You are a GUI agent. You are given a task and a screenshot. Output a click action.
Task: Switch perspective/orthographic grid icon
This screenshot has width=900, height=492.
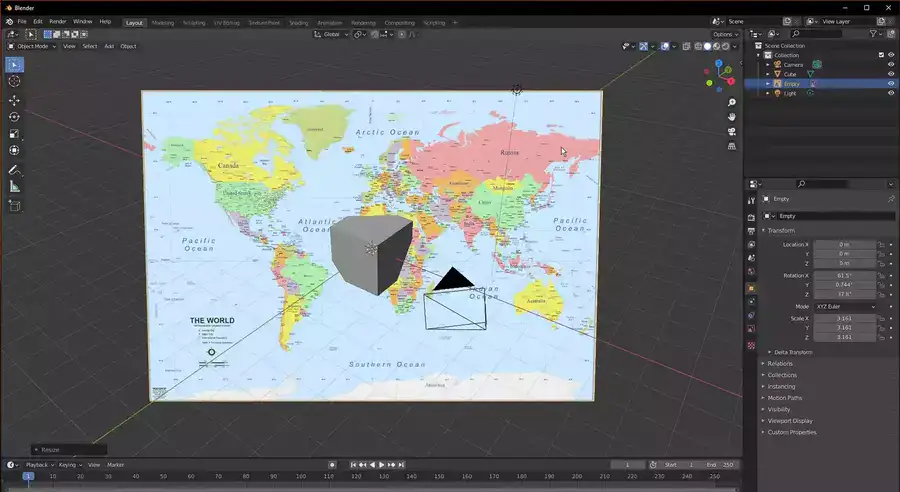pos(732,146)
